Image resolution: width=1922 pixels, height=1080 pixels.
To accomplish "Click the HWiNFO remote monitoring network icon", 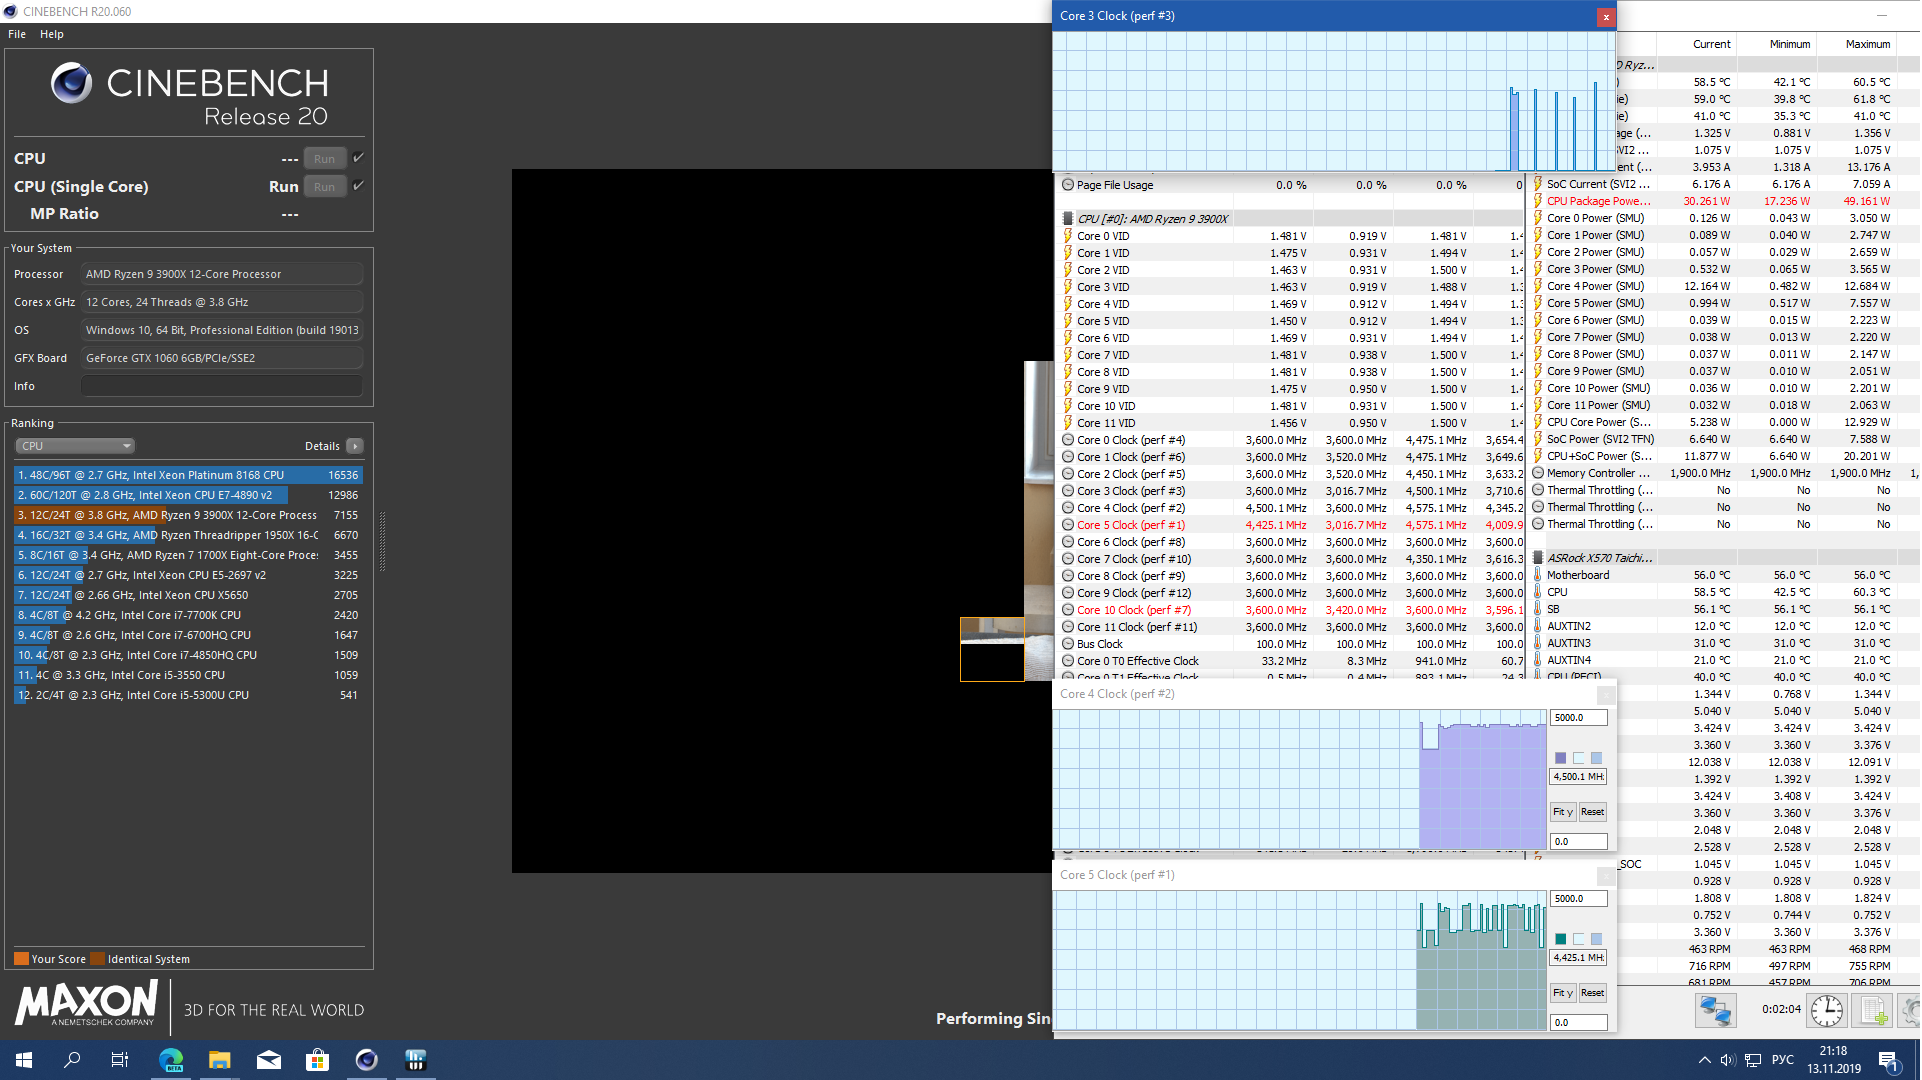I will pyautogui.click(x=1715, y=1011).
